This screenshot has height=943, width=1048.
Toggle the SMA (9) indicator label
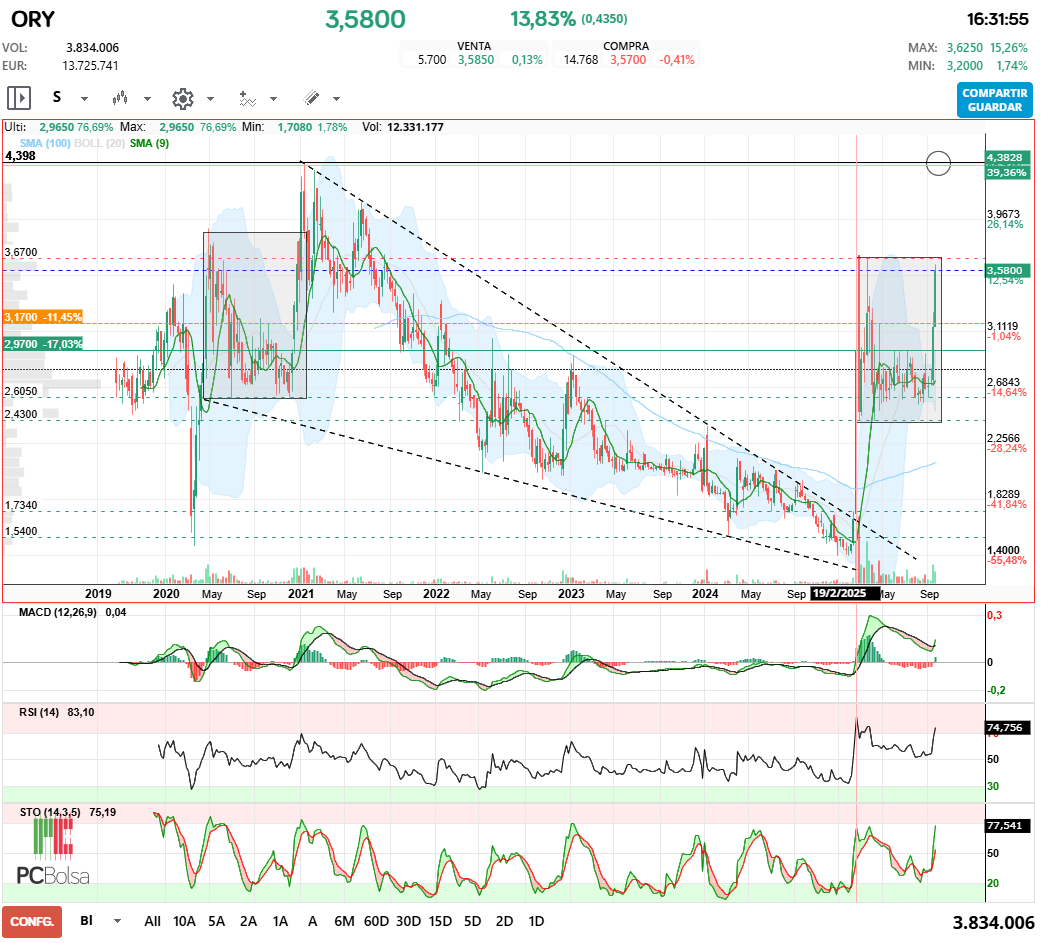[x=149, y=143]
